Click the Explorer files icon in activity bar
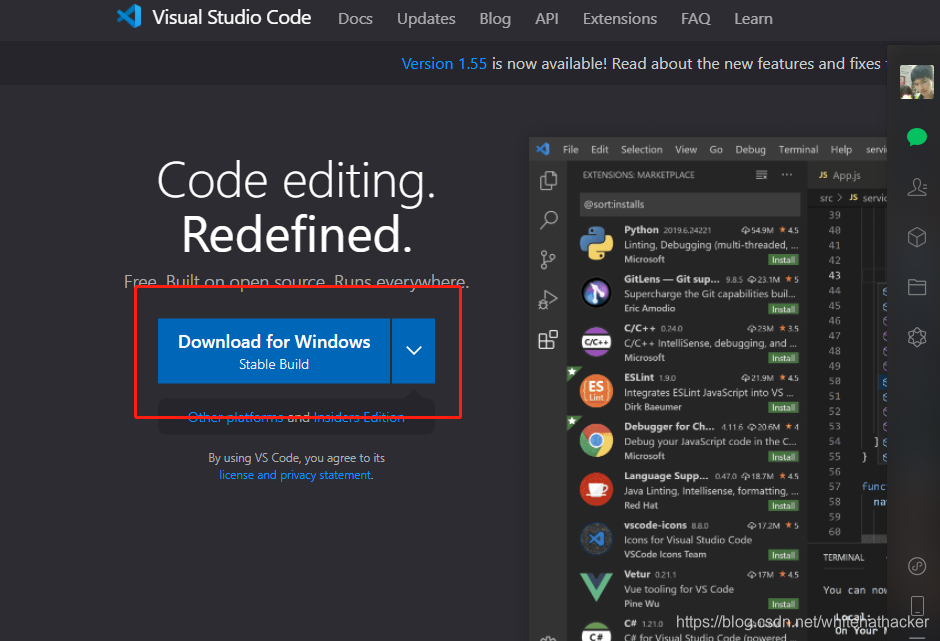The width and height of the screenshot is (940, 641). (548, 180)
